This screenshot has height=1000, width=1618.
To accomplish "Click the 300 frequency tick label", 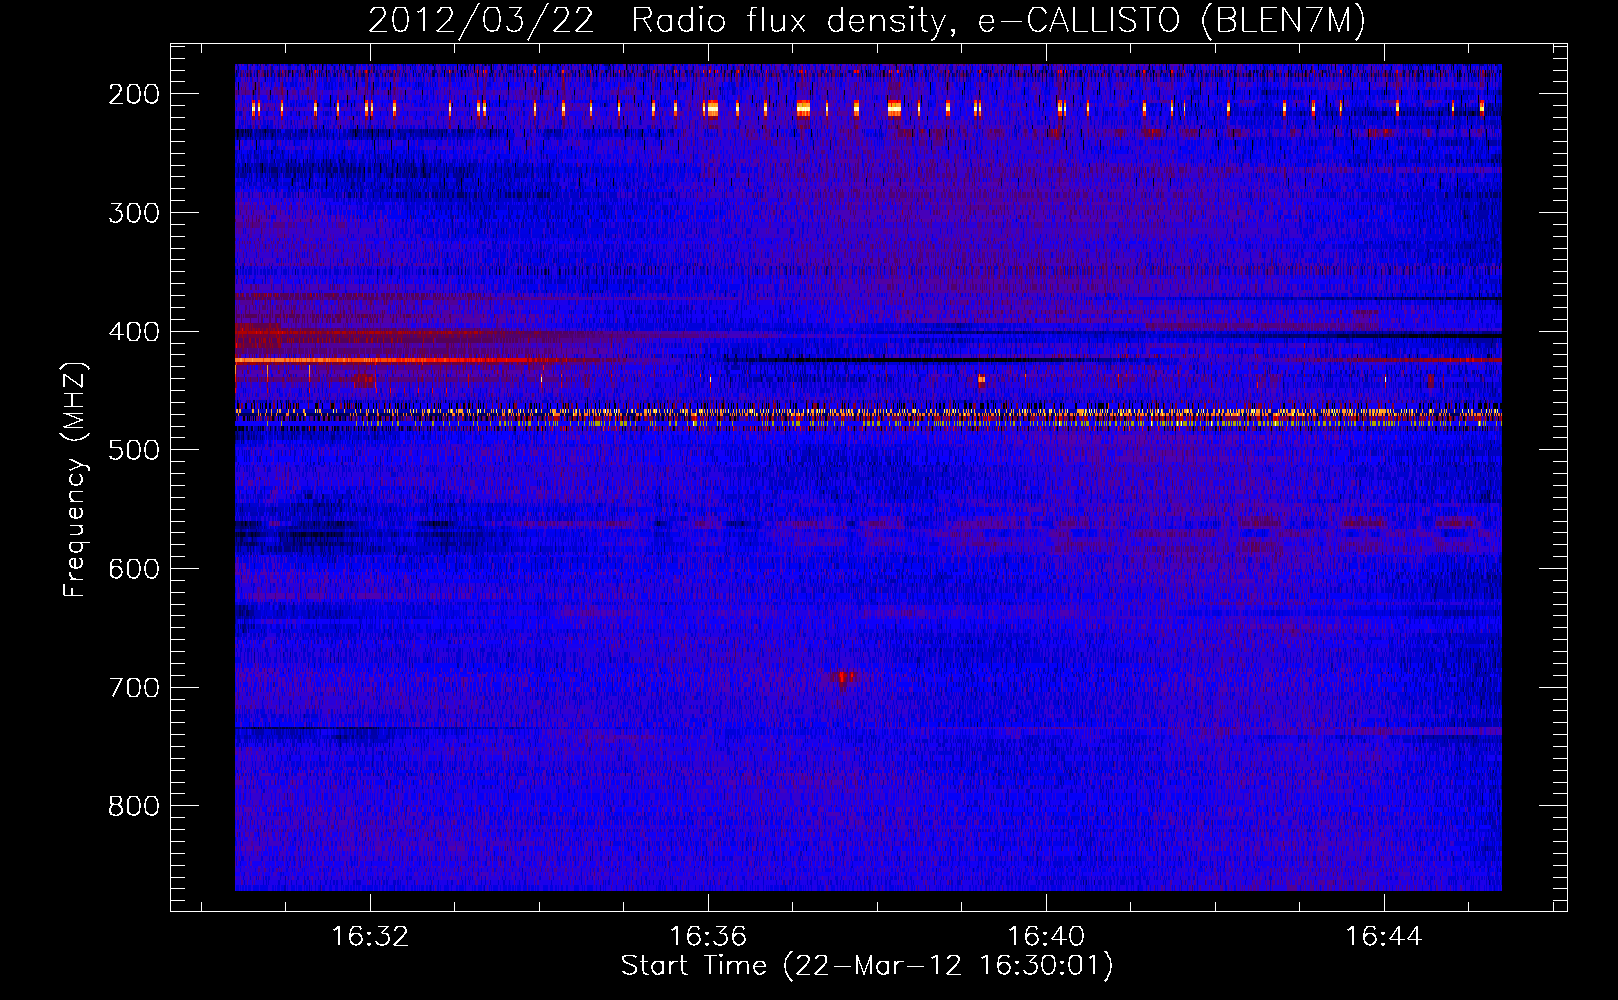I will 134,213.
